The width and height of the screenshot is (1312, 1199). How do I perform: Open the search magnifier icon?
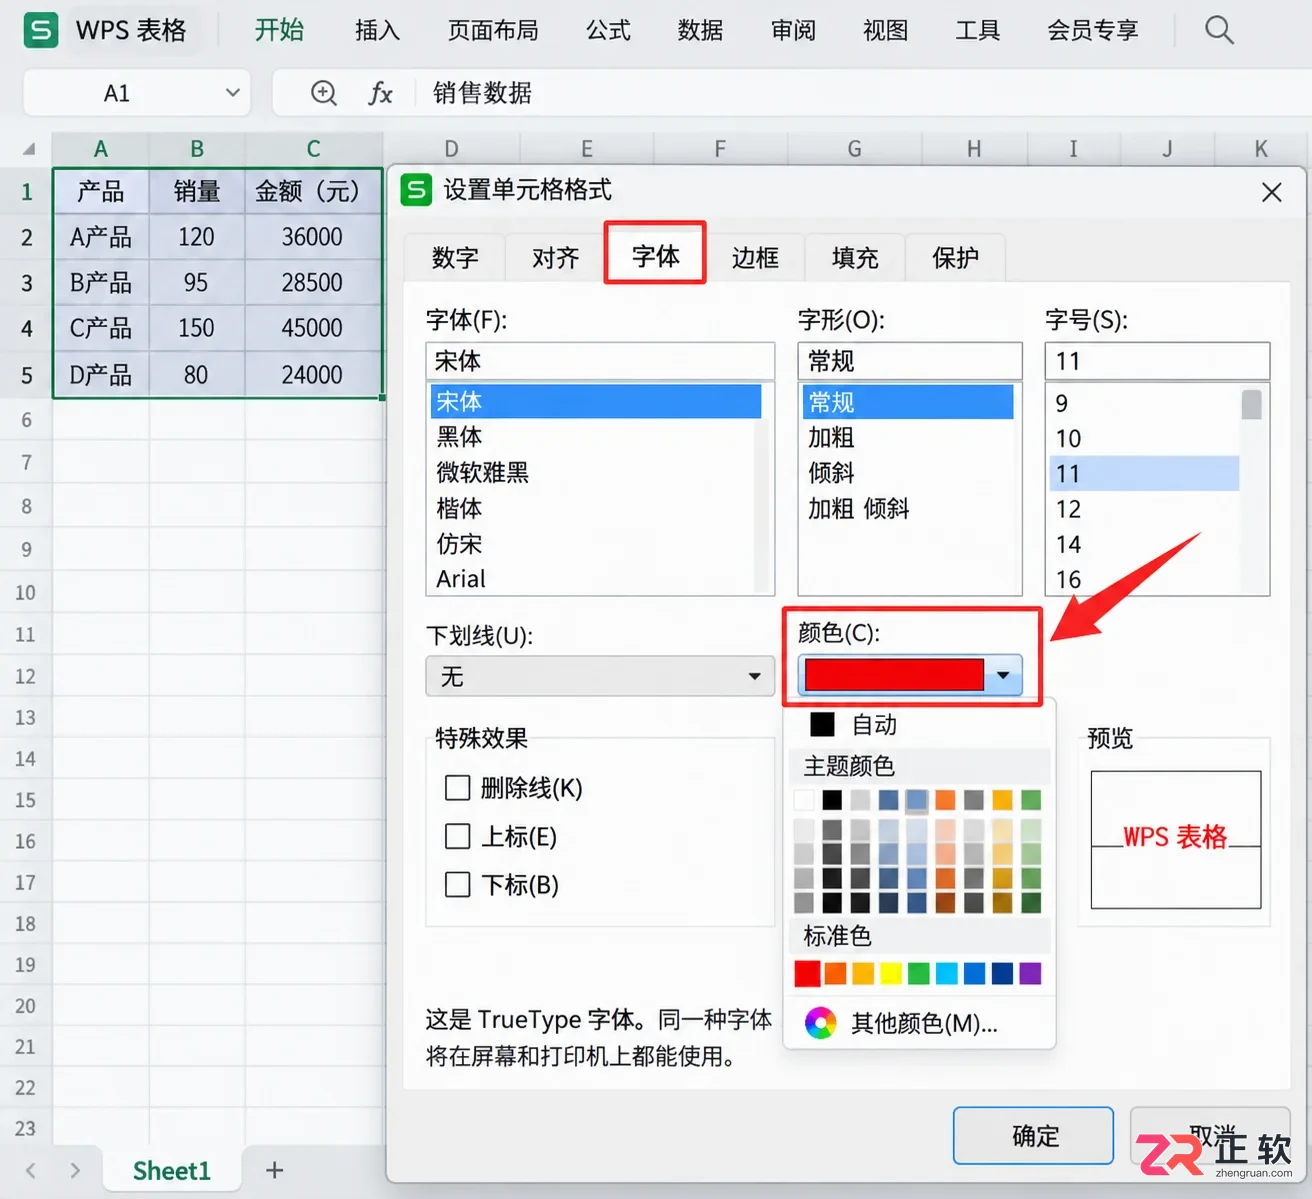pos(1219,30)
